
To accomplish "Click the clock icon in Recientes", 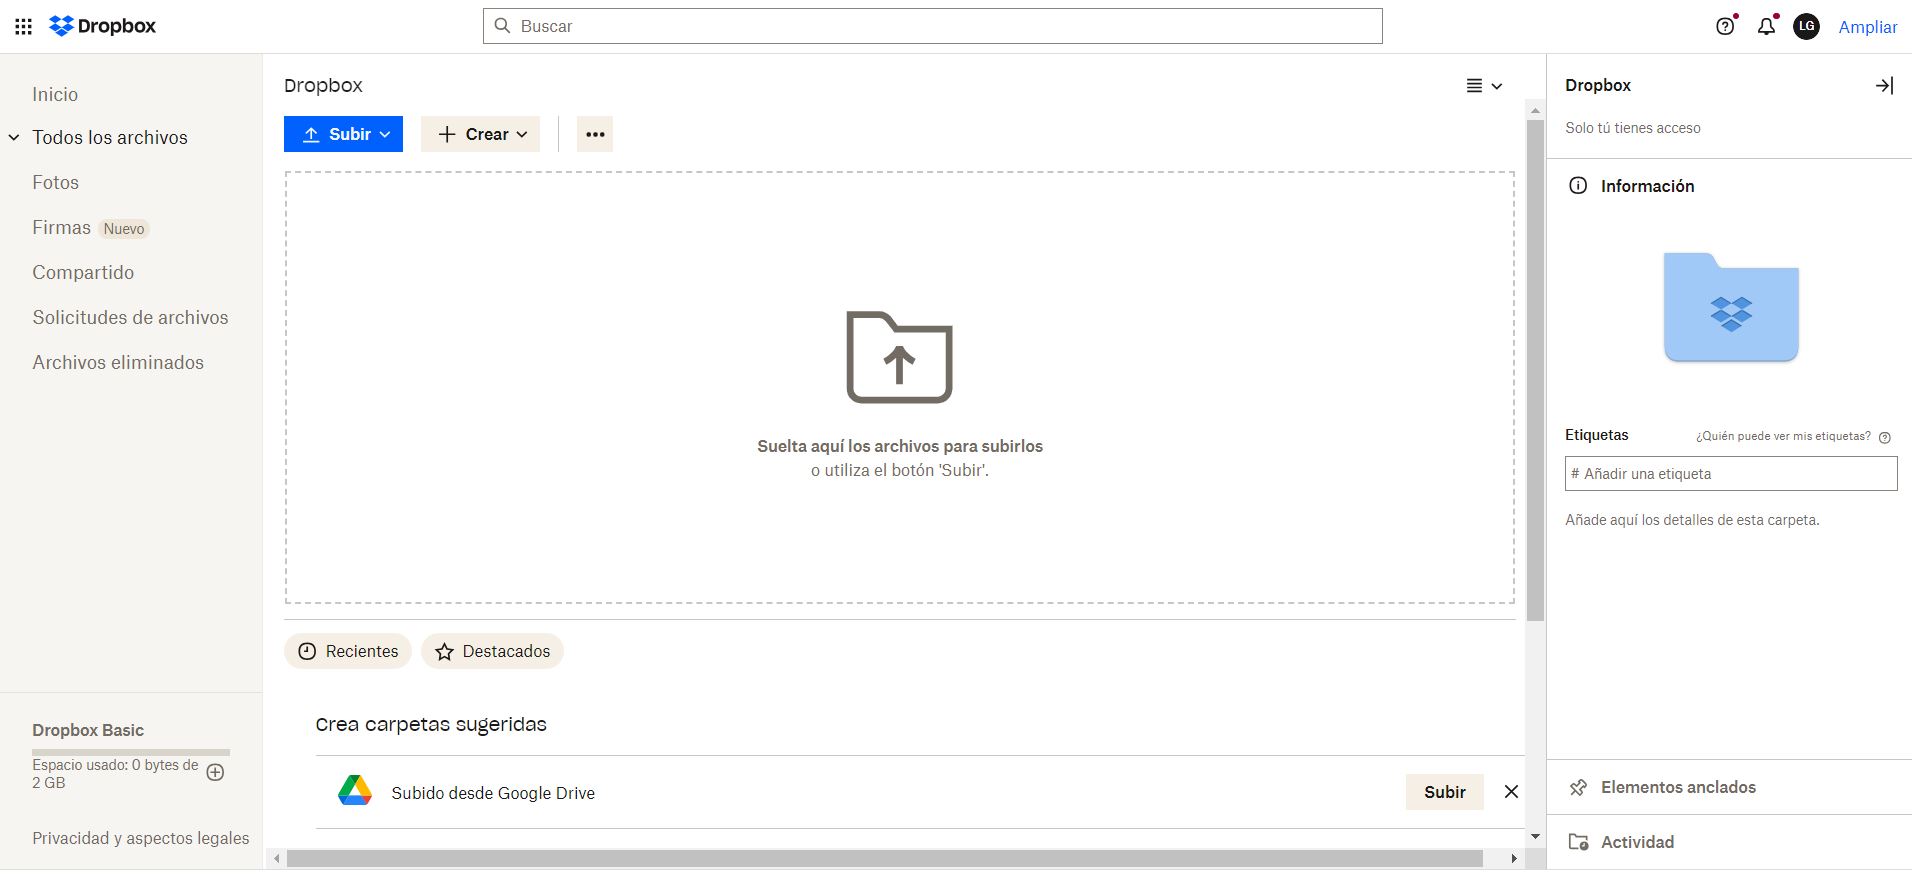I will click(x=307, y=651).
